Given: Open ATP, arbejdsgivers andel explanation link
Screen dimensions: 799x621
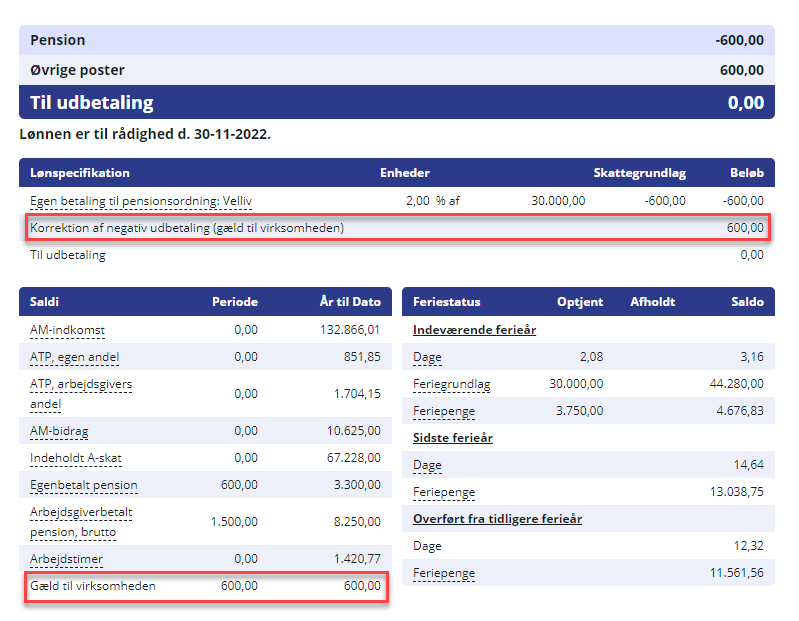Looking at the screenshot, I should 81,394.
